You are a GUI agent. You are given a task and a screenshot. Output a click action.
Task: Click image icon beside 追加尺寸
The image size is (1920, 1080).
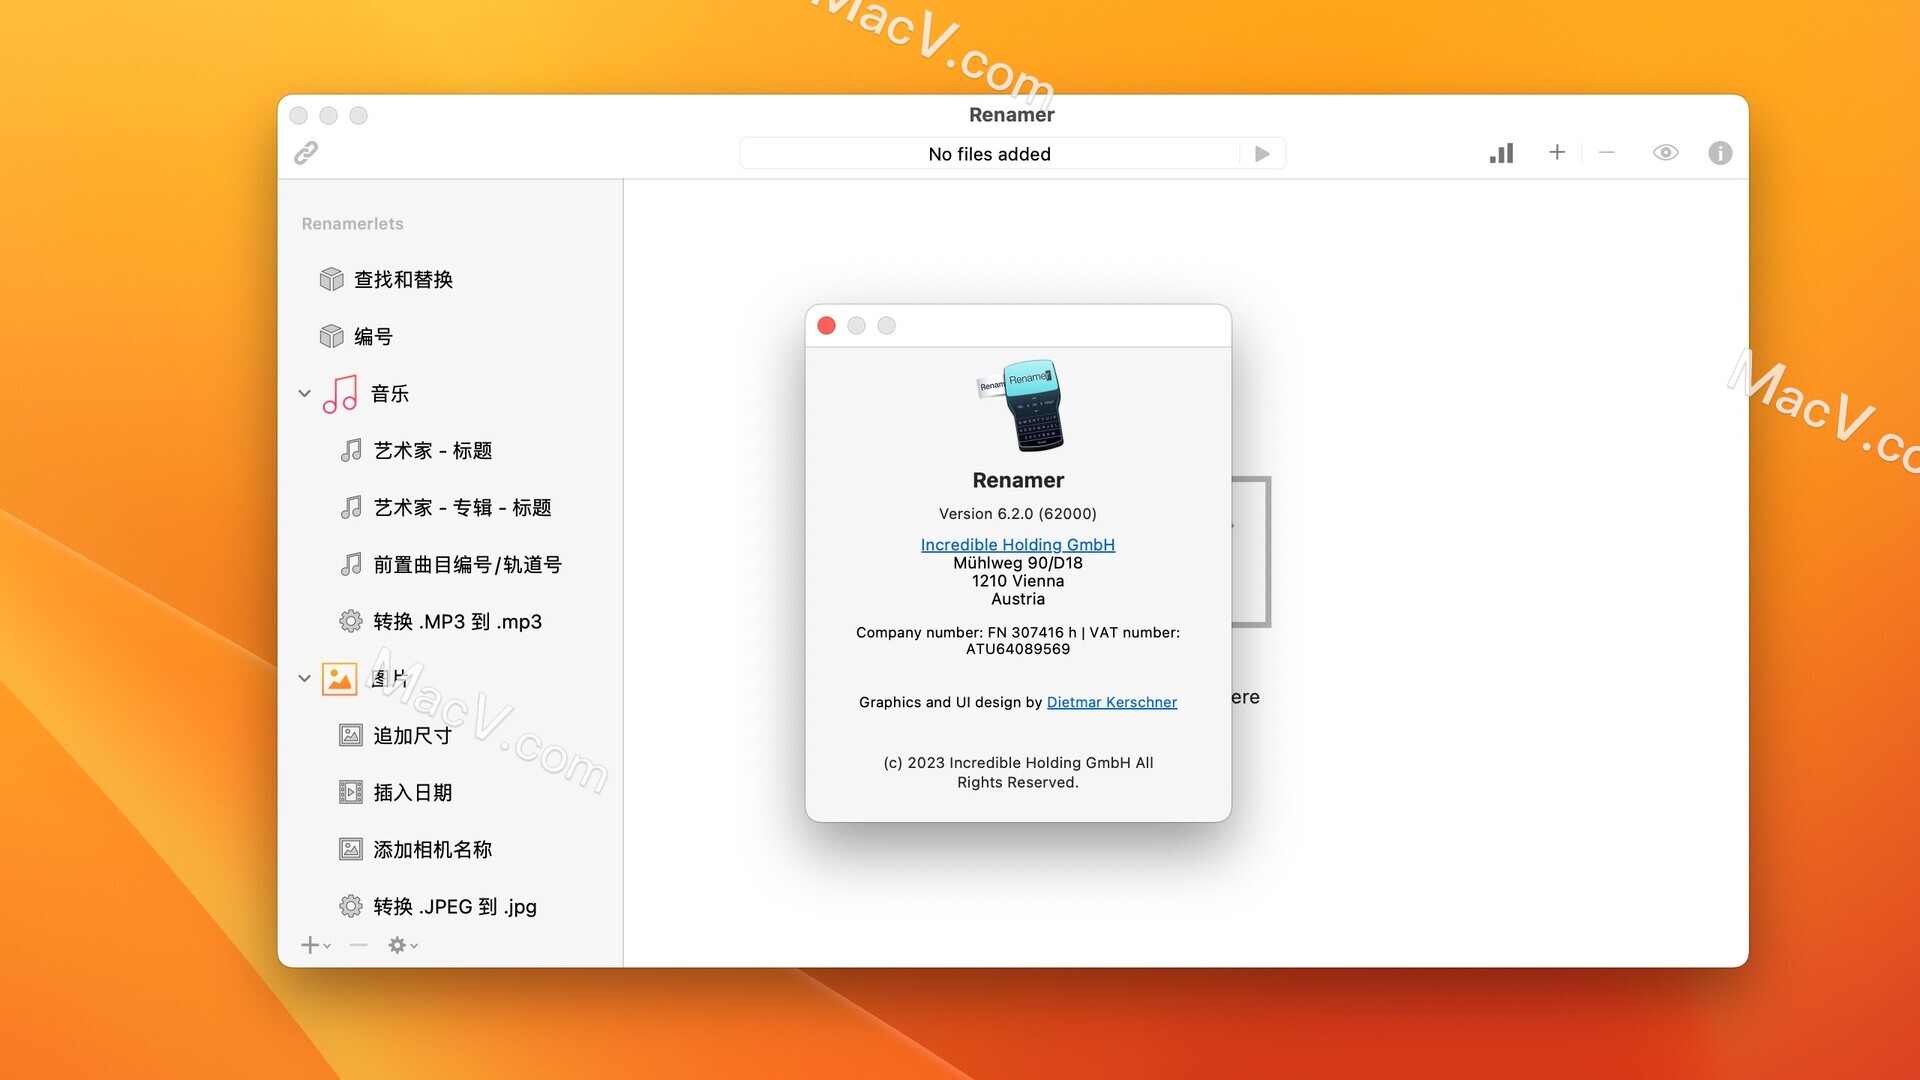click(351, 736)
